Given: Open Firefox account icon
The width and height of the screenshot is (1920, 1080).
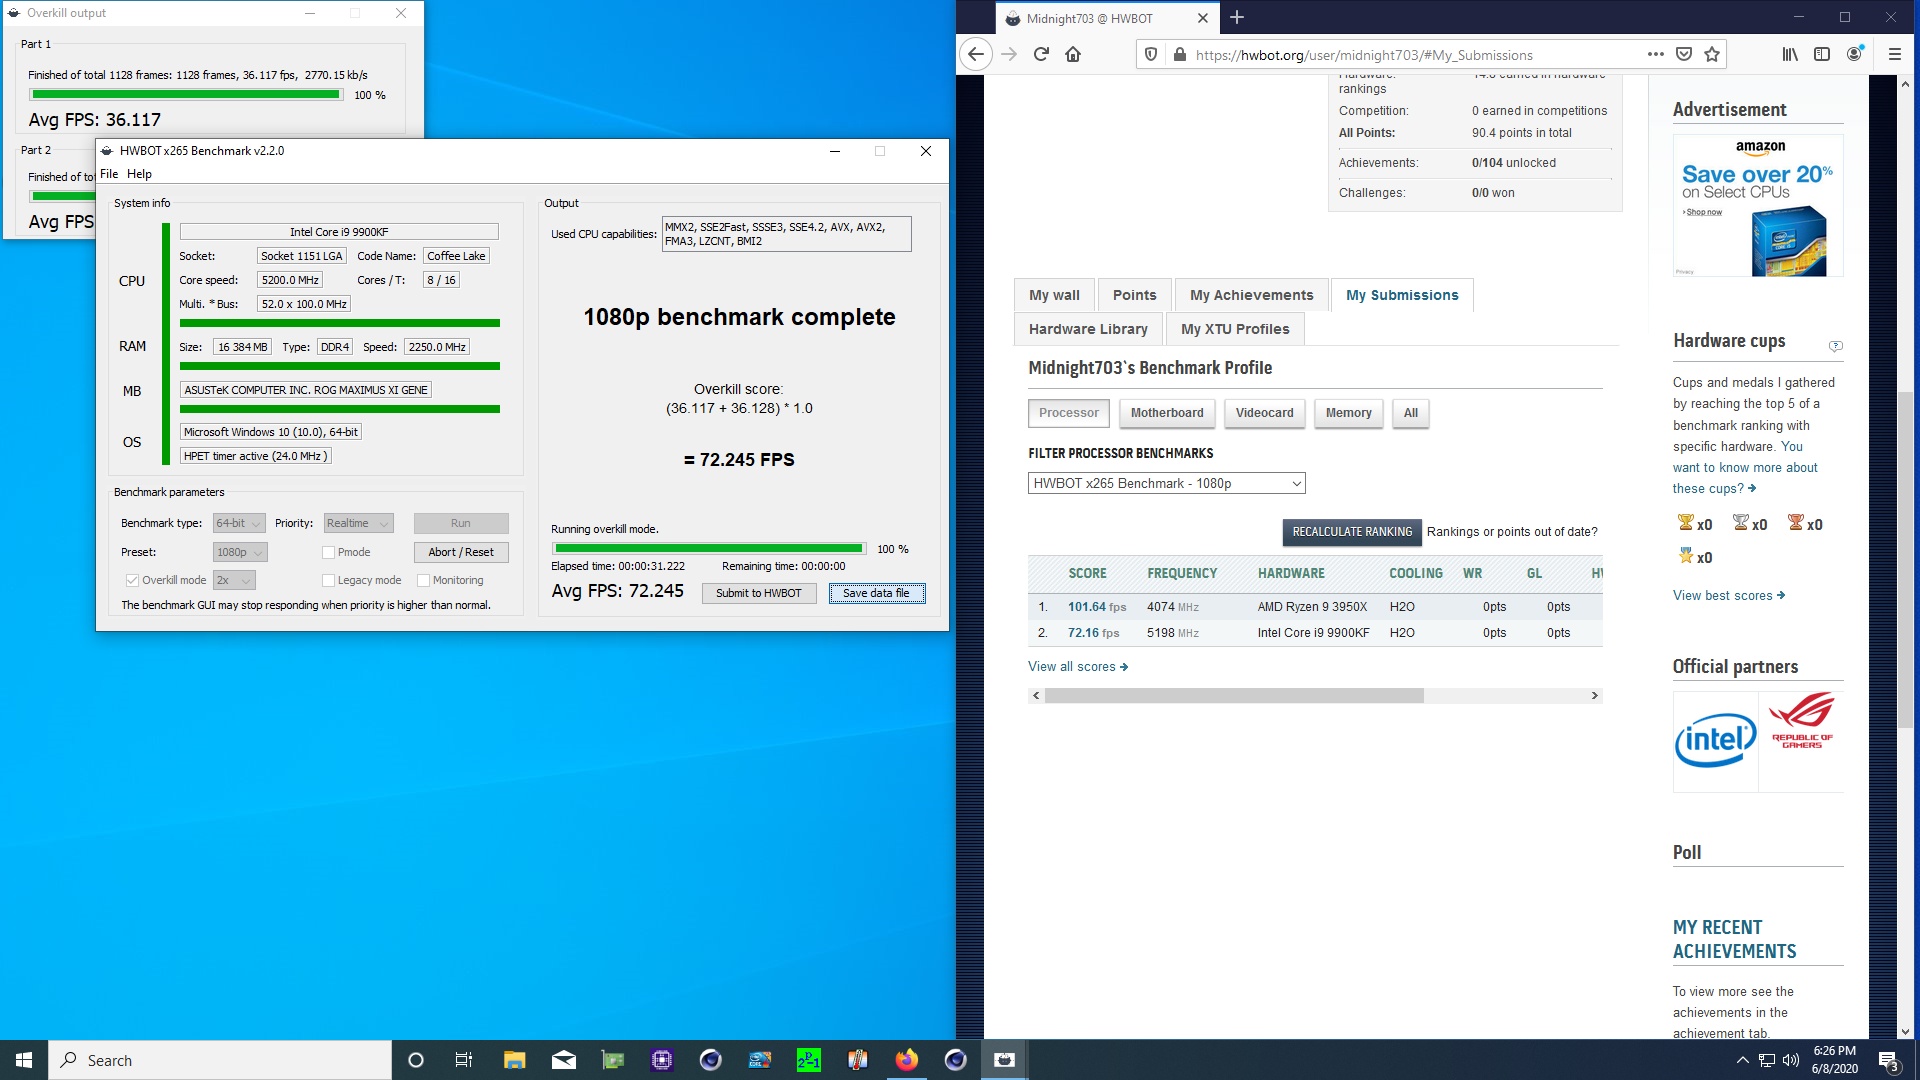Looking at the screenshot, I should click(x=1855, y=54).
